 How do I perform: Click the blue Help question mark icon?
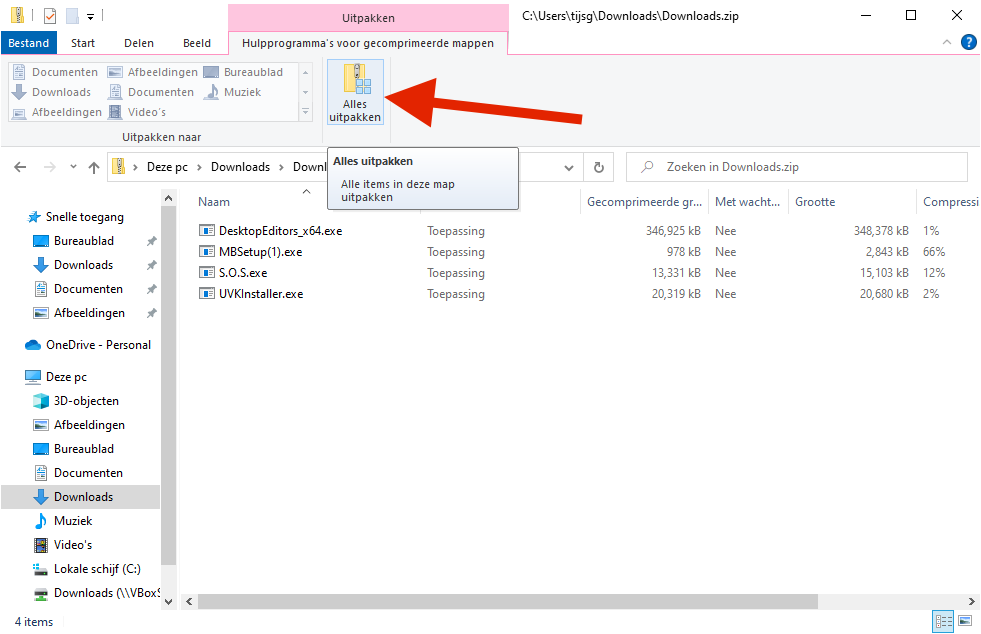tap(968, 42)
